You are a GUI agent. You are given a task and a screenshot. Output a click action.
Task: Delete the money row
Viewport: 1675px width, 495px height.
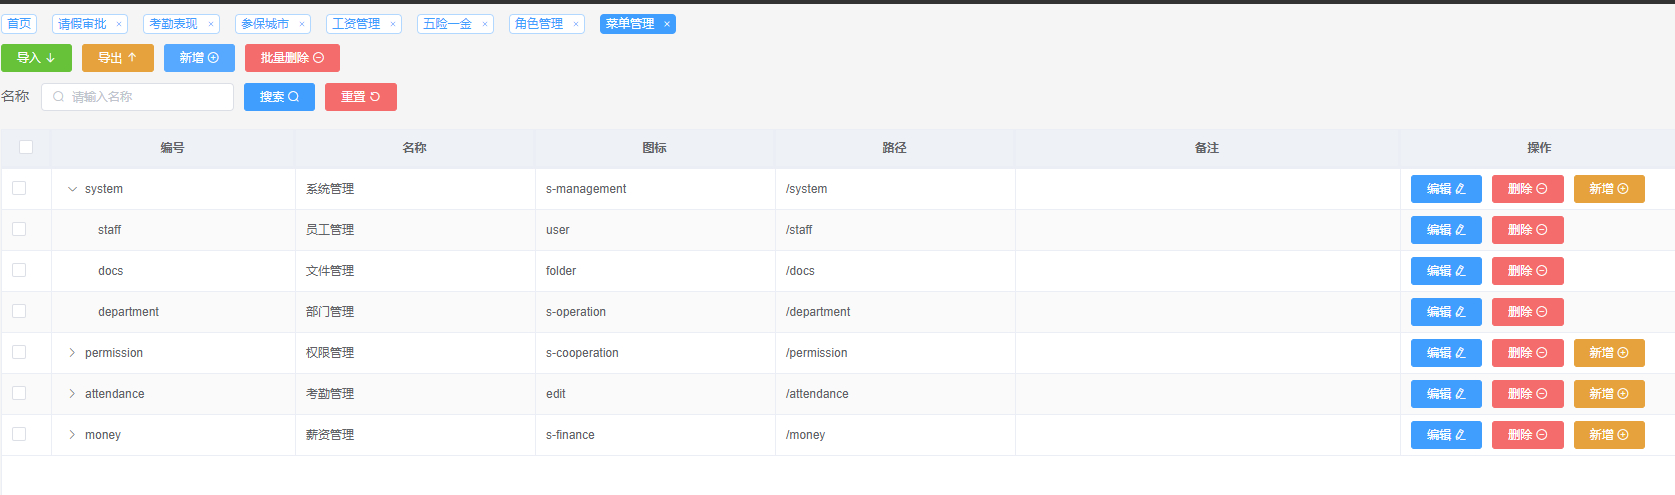point(1528,435)
